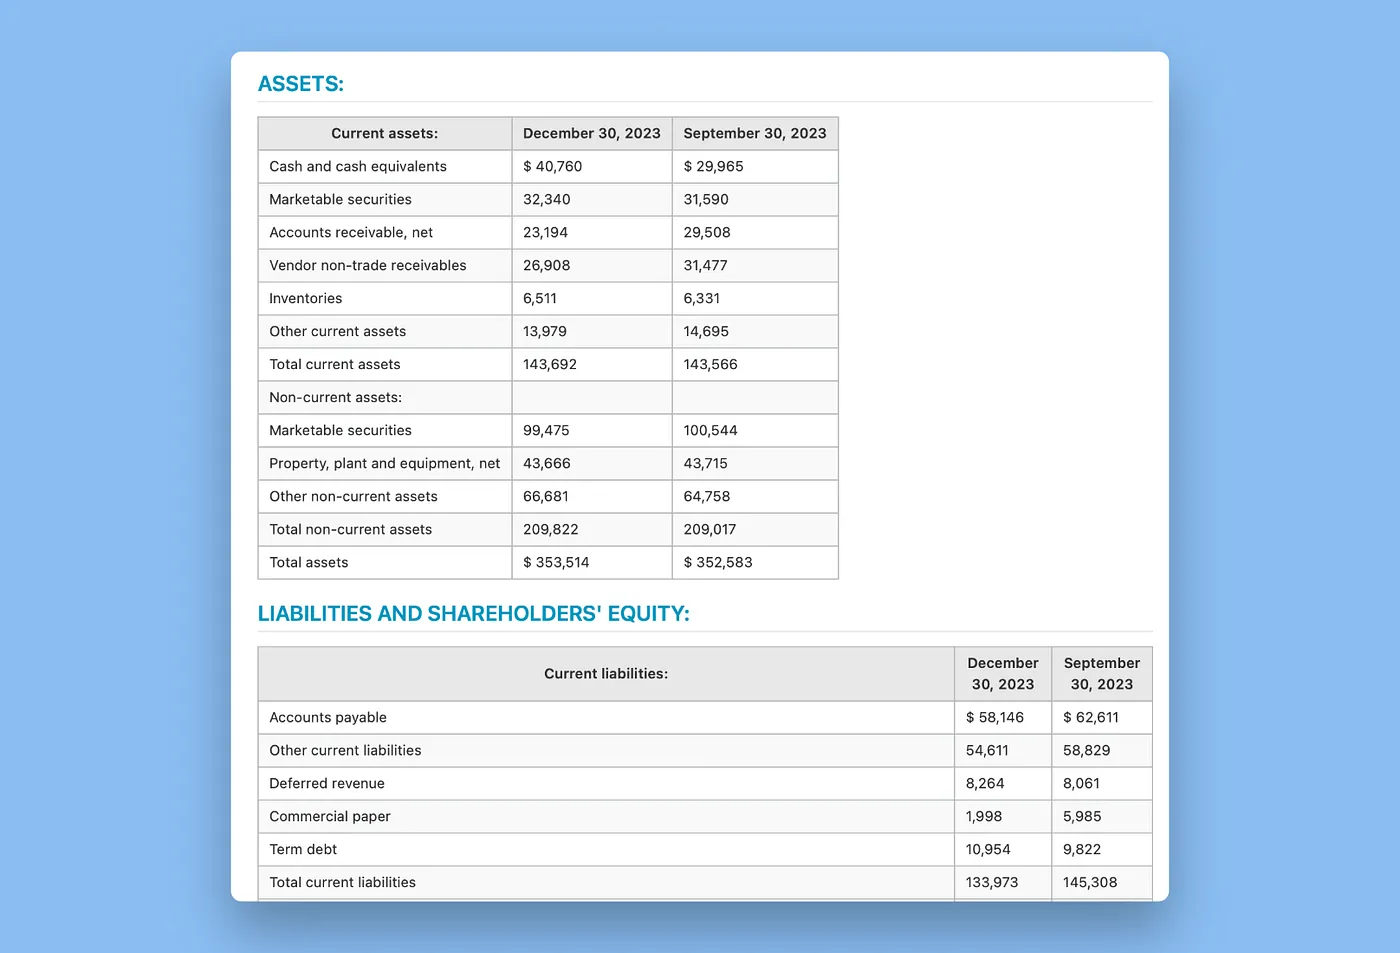Select the 'Accounts payable' row label

coord(327,718)
